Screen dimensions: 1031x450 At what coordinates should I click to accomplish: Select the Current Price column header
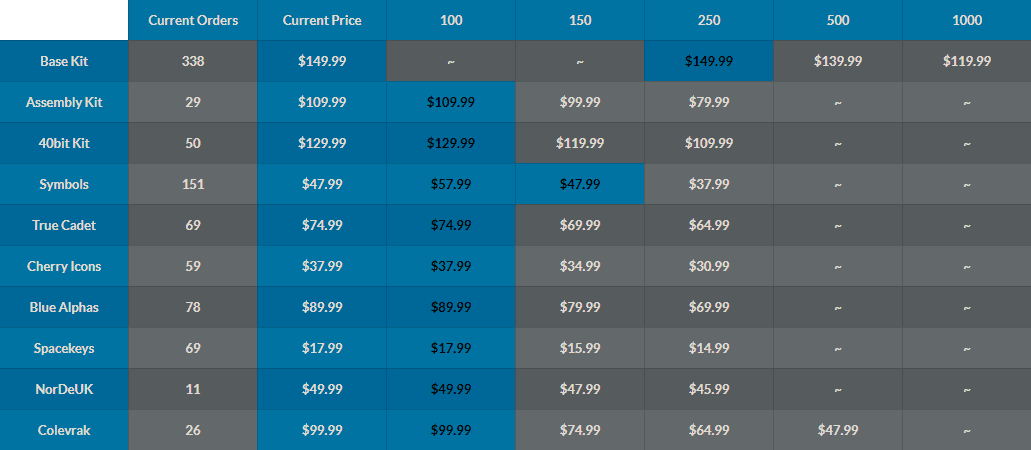[x=322, y=20]
